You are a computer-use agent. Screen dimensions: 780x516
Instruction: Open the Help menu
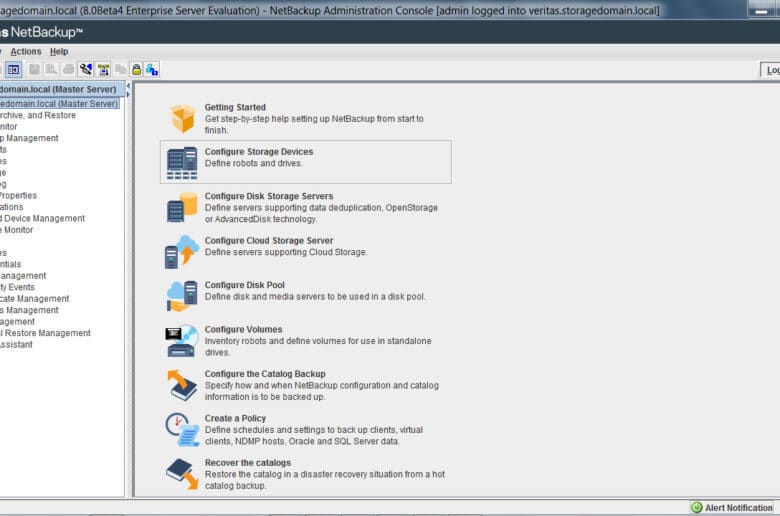tap(59, 51)
